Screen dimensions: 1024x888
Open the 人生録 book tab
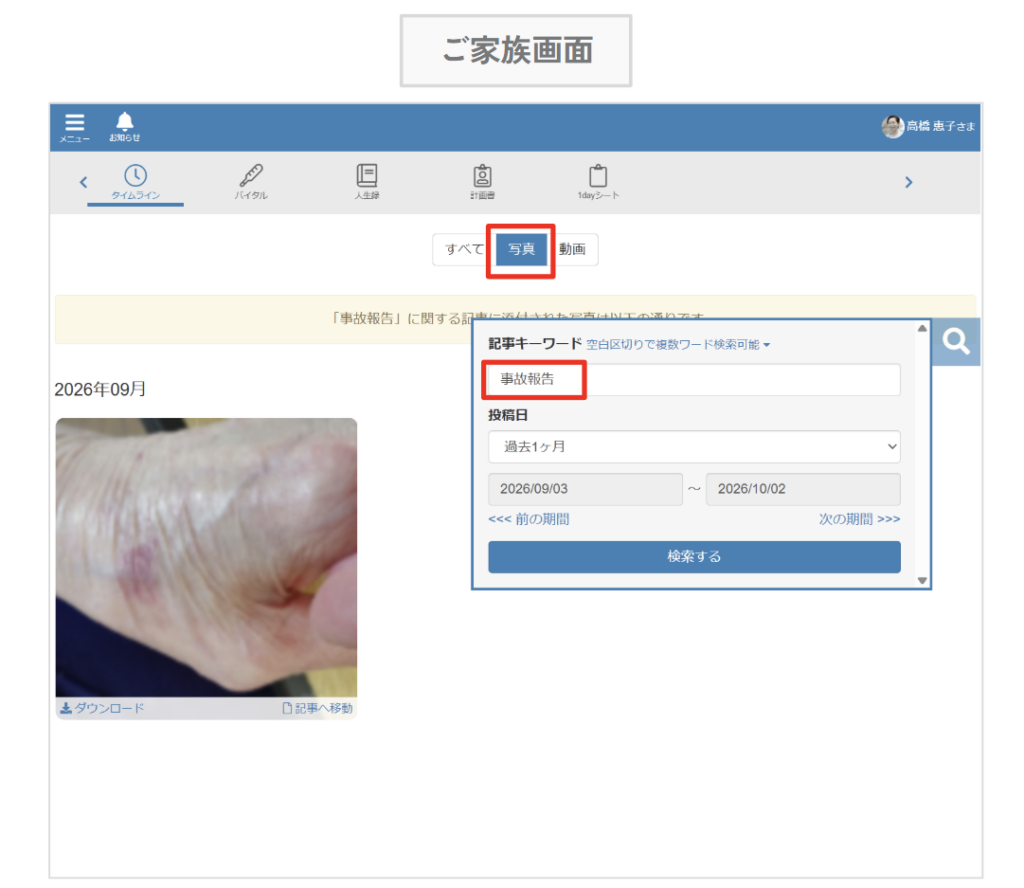click(x=367, y=182)
